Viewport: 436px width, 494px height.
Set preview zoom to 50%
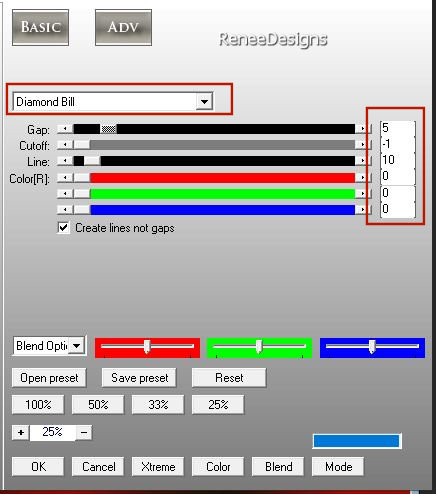point(98,405)
